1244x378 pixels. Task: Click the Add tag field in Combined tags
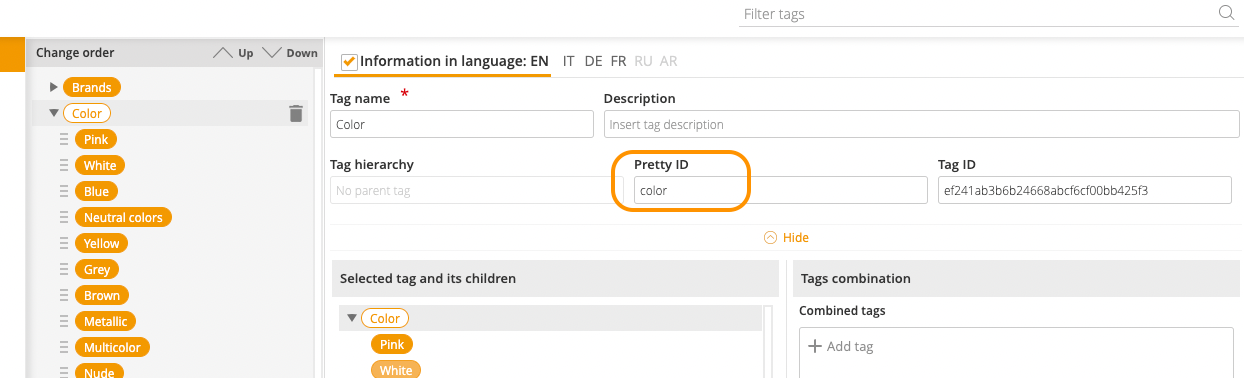1015,352
